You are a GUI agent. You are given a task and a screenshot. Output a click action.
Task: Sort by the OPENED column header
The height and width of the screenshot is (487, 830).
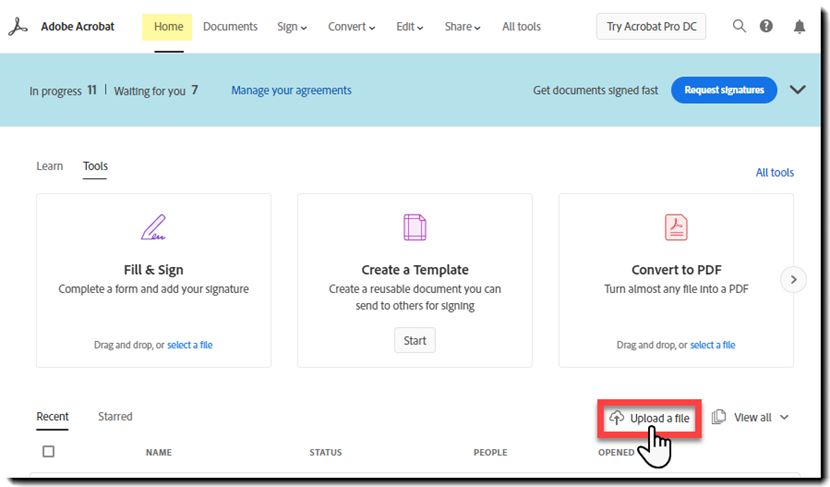tap(616, 453)
